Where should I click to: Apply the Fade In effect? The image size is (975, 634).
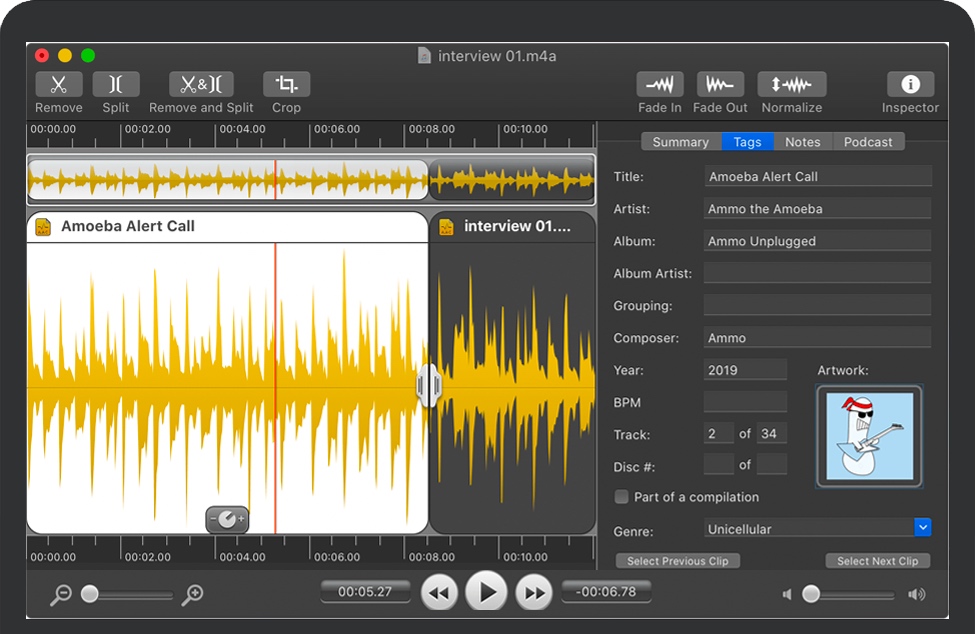[660, 85]
